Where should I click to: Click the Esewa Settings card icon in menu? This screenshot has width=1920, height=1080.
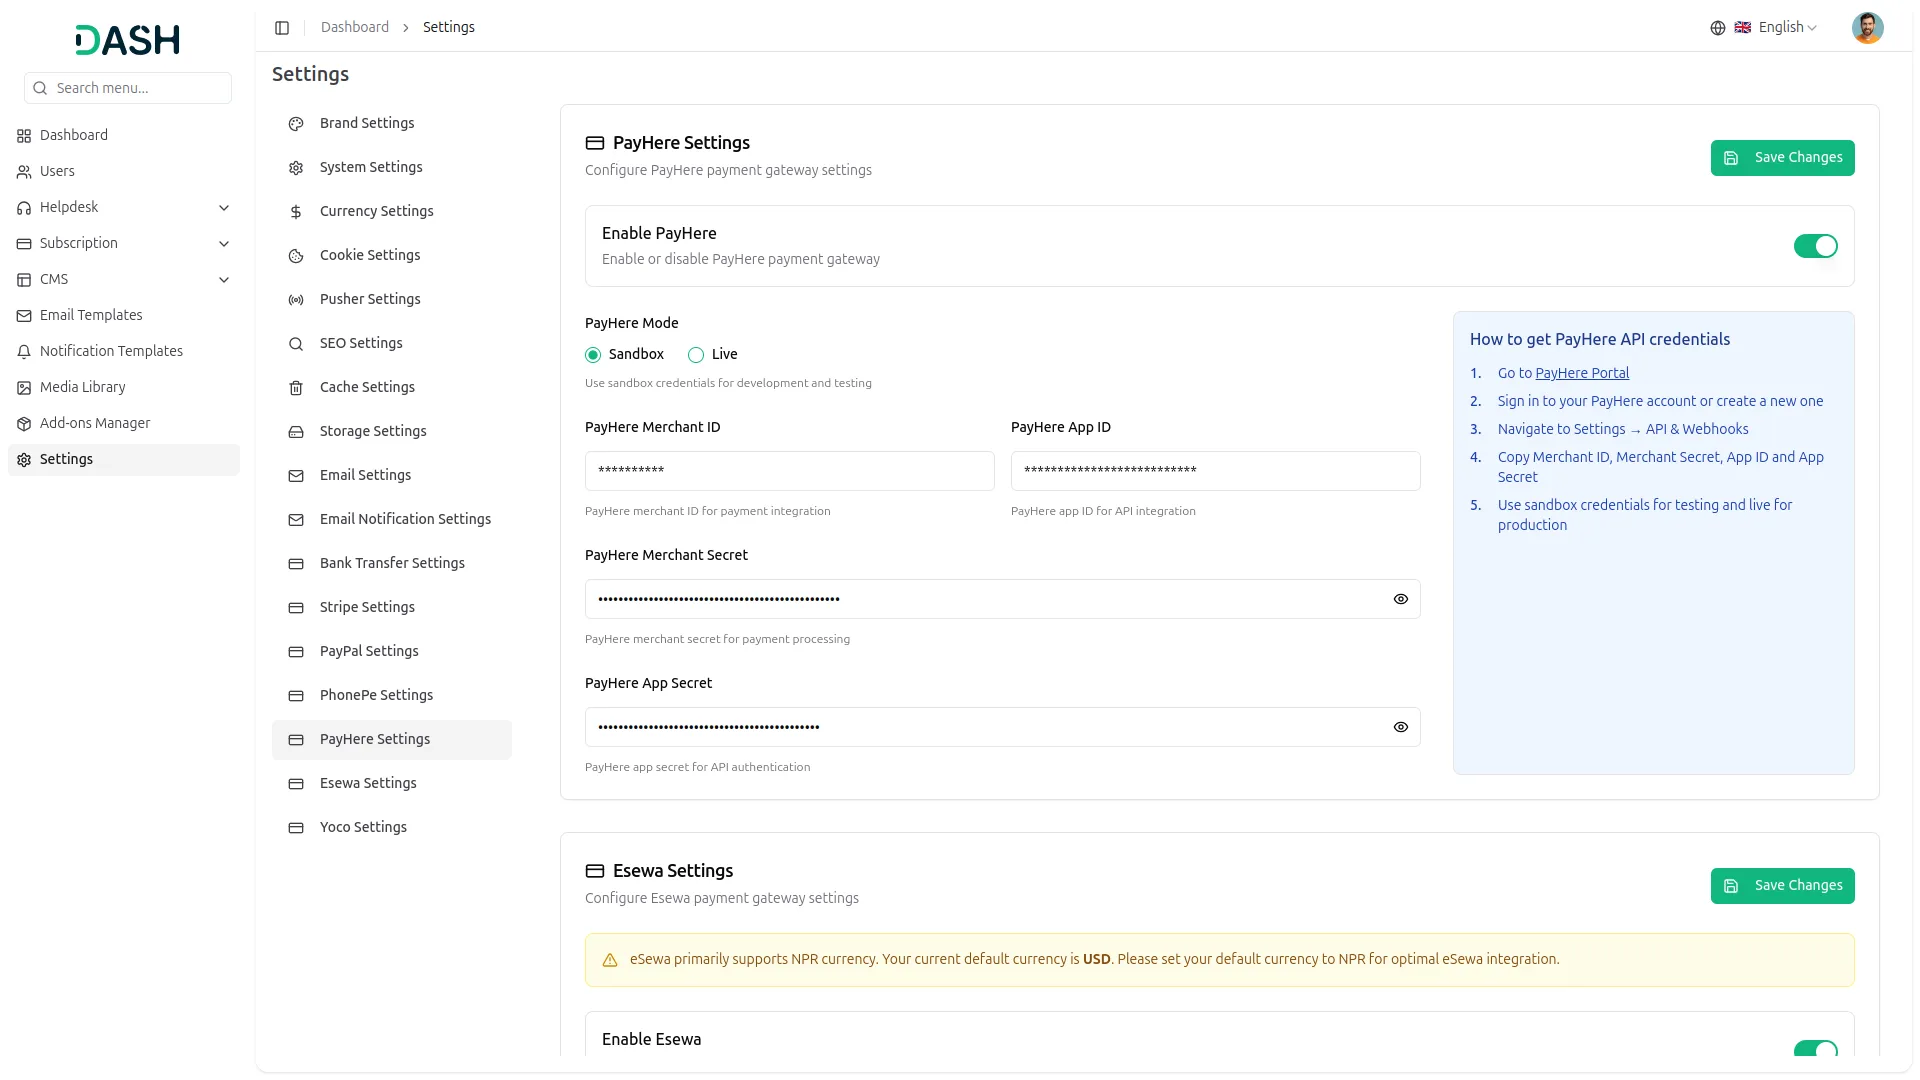coord(296,784)
